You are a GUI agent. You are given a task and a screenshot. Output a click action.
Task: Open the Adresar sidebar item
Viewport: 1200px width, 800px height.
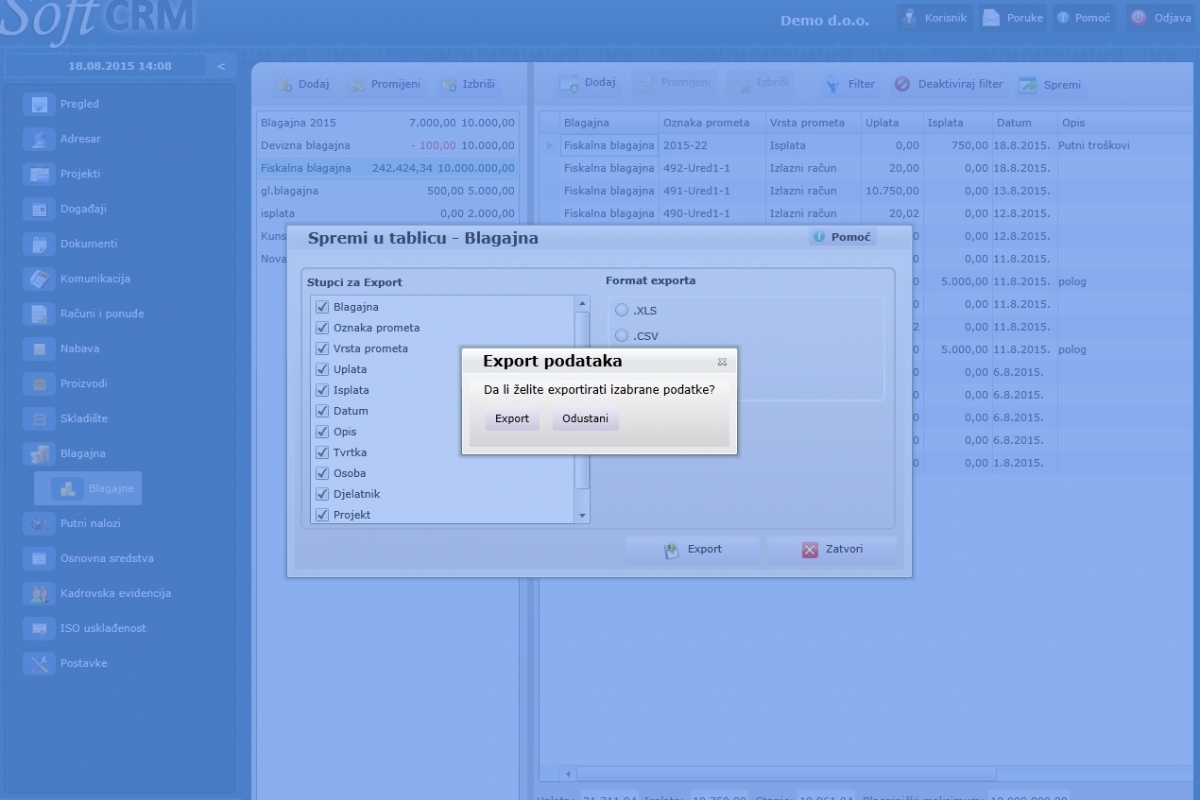pos(80,139)
